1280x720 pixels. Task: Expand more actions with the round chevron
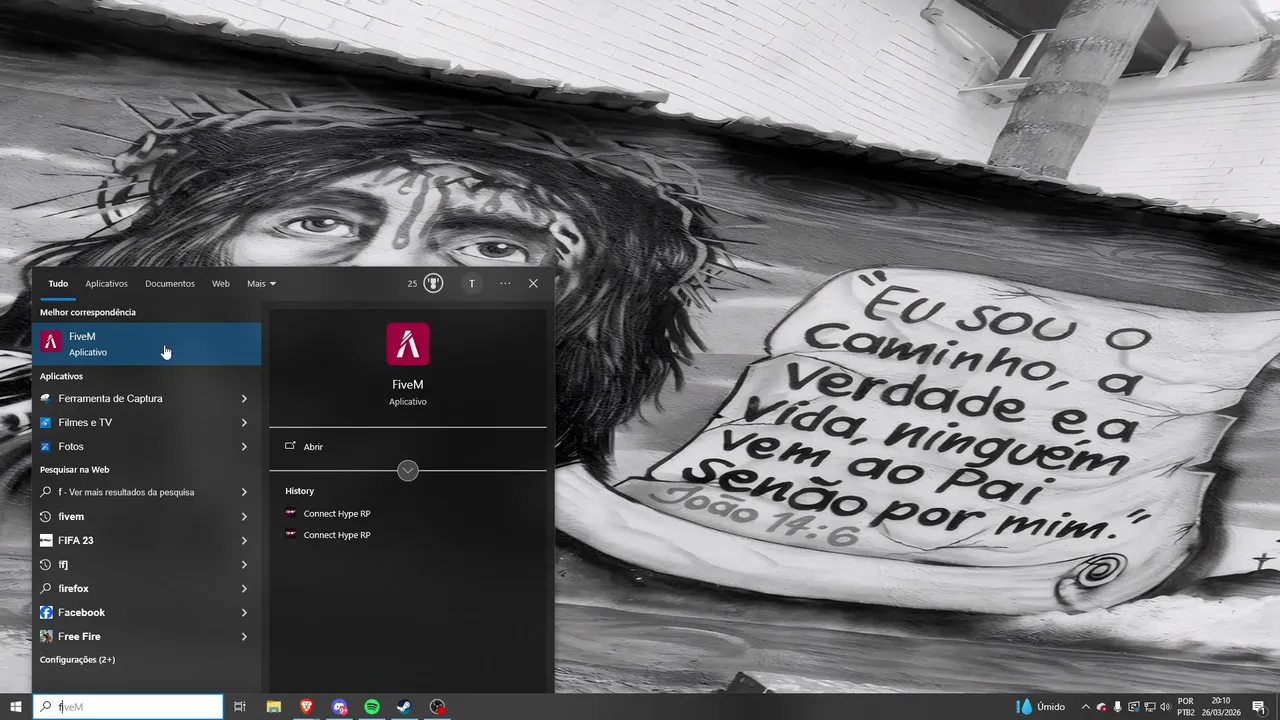coord(408,470)
